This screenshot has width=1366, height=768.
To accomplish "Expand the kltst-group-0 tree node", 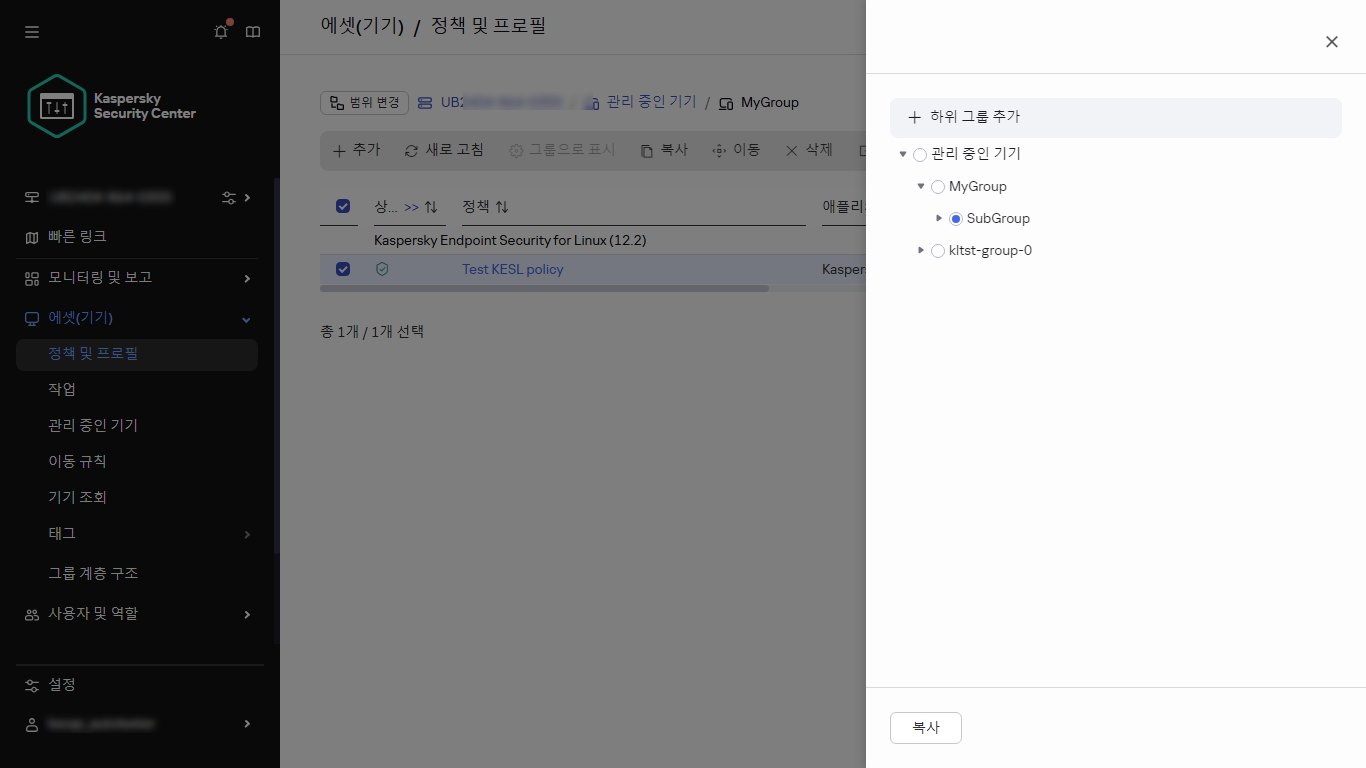I will (921, 250).
